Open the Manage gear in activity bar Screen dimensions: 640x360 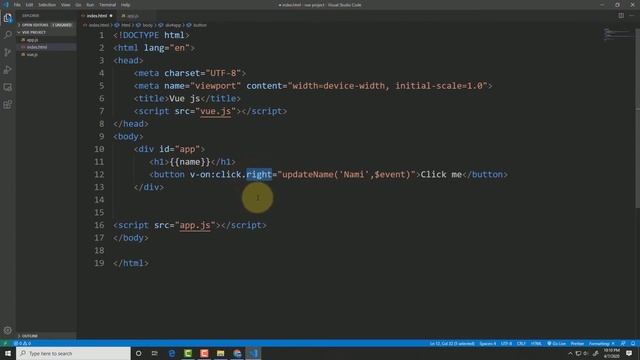(8, 330)
